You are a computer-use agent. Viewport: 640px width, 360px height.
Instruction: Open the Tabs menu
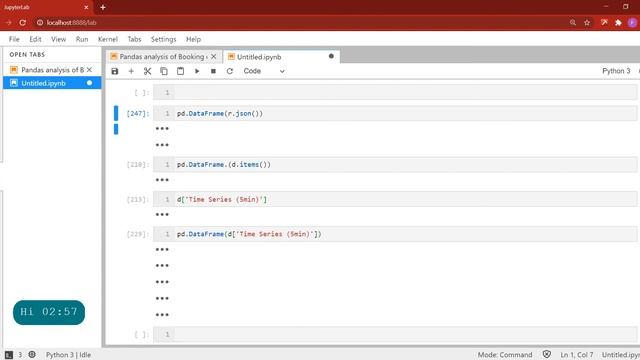point(134,39)
